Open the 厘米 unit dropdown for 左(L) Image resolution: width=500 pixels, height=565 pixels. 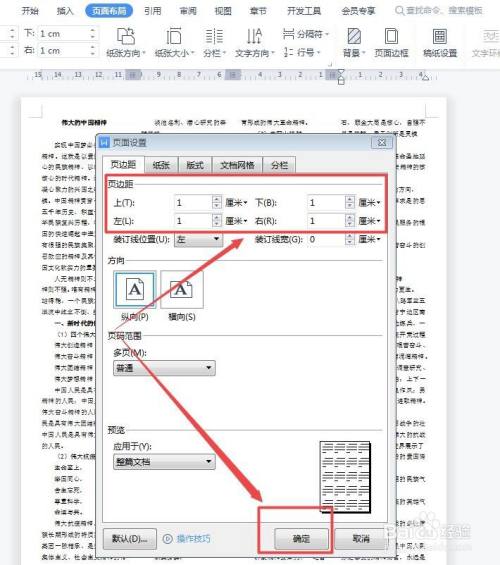[x=236, y=221]
